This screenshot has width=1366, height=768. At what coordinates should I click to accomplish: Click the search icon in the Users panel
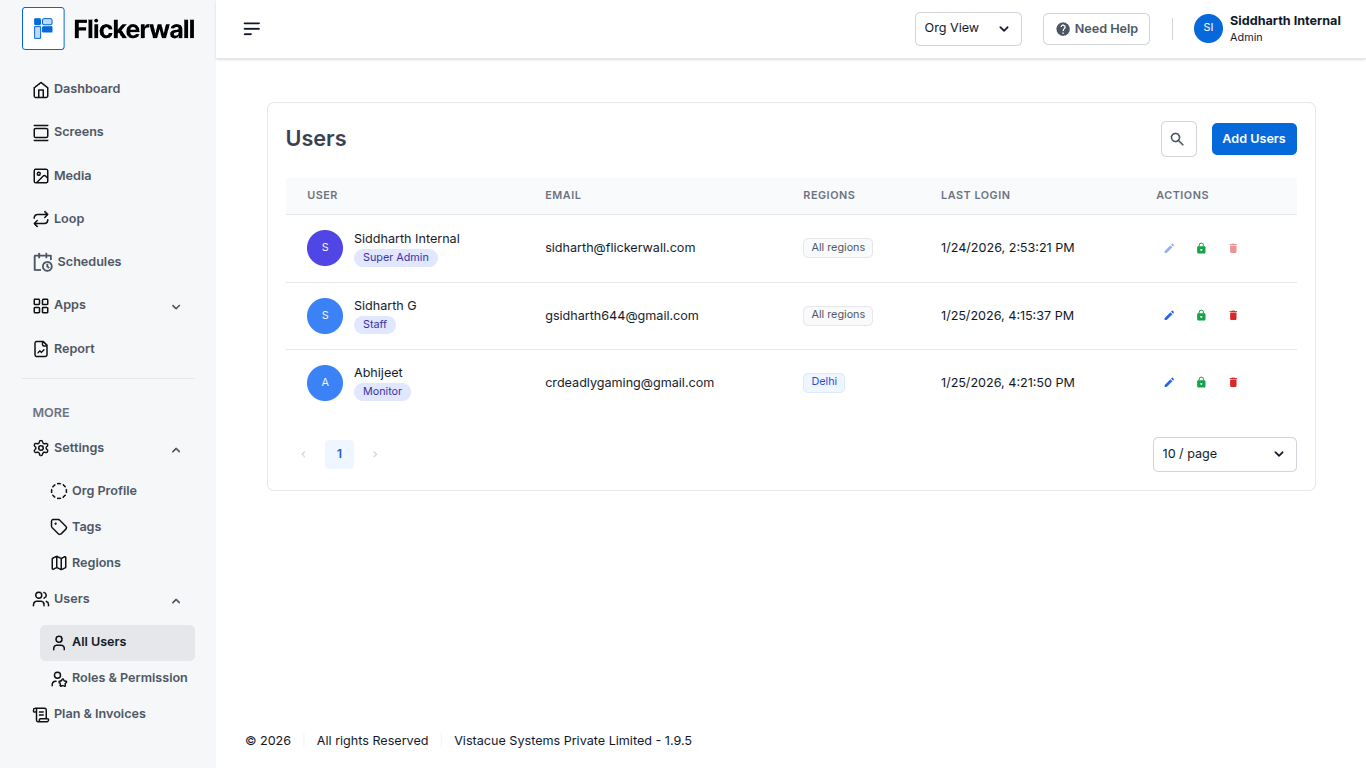click(1178, 139)
